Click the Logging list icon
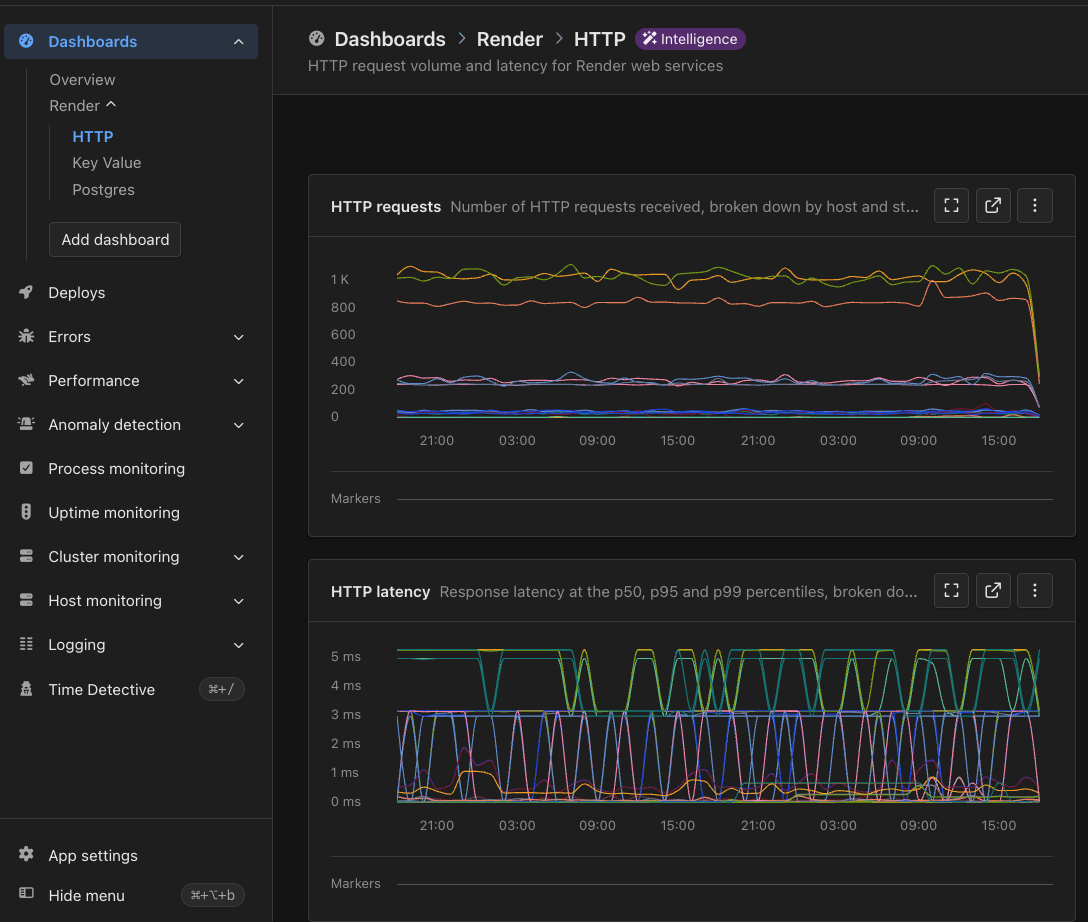The image size is (1088, 922). 26,644
